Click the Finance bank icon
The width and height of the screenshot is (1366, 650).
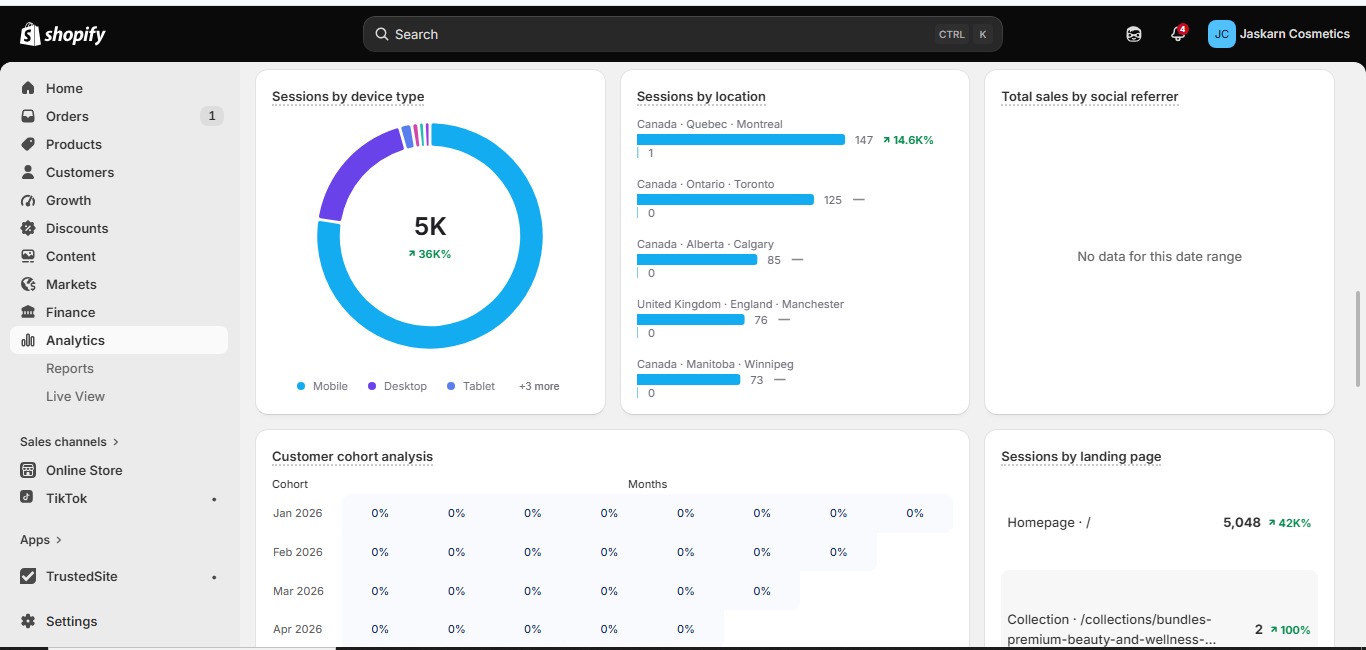28,312
